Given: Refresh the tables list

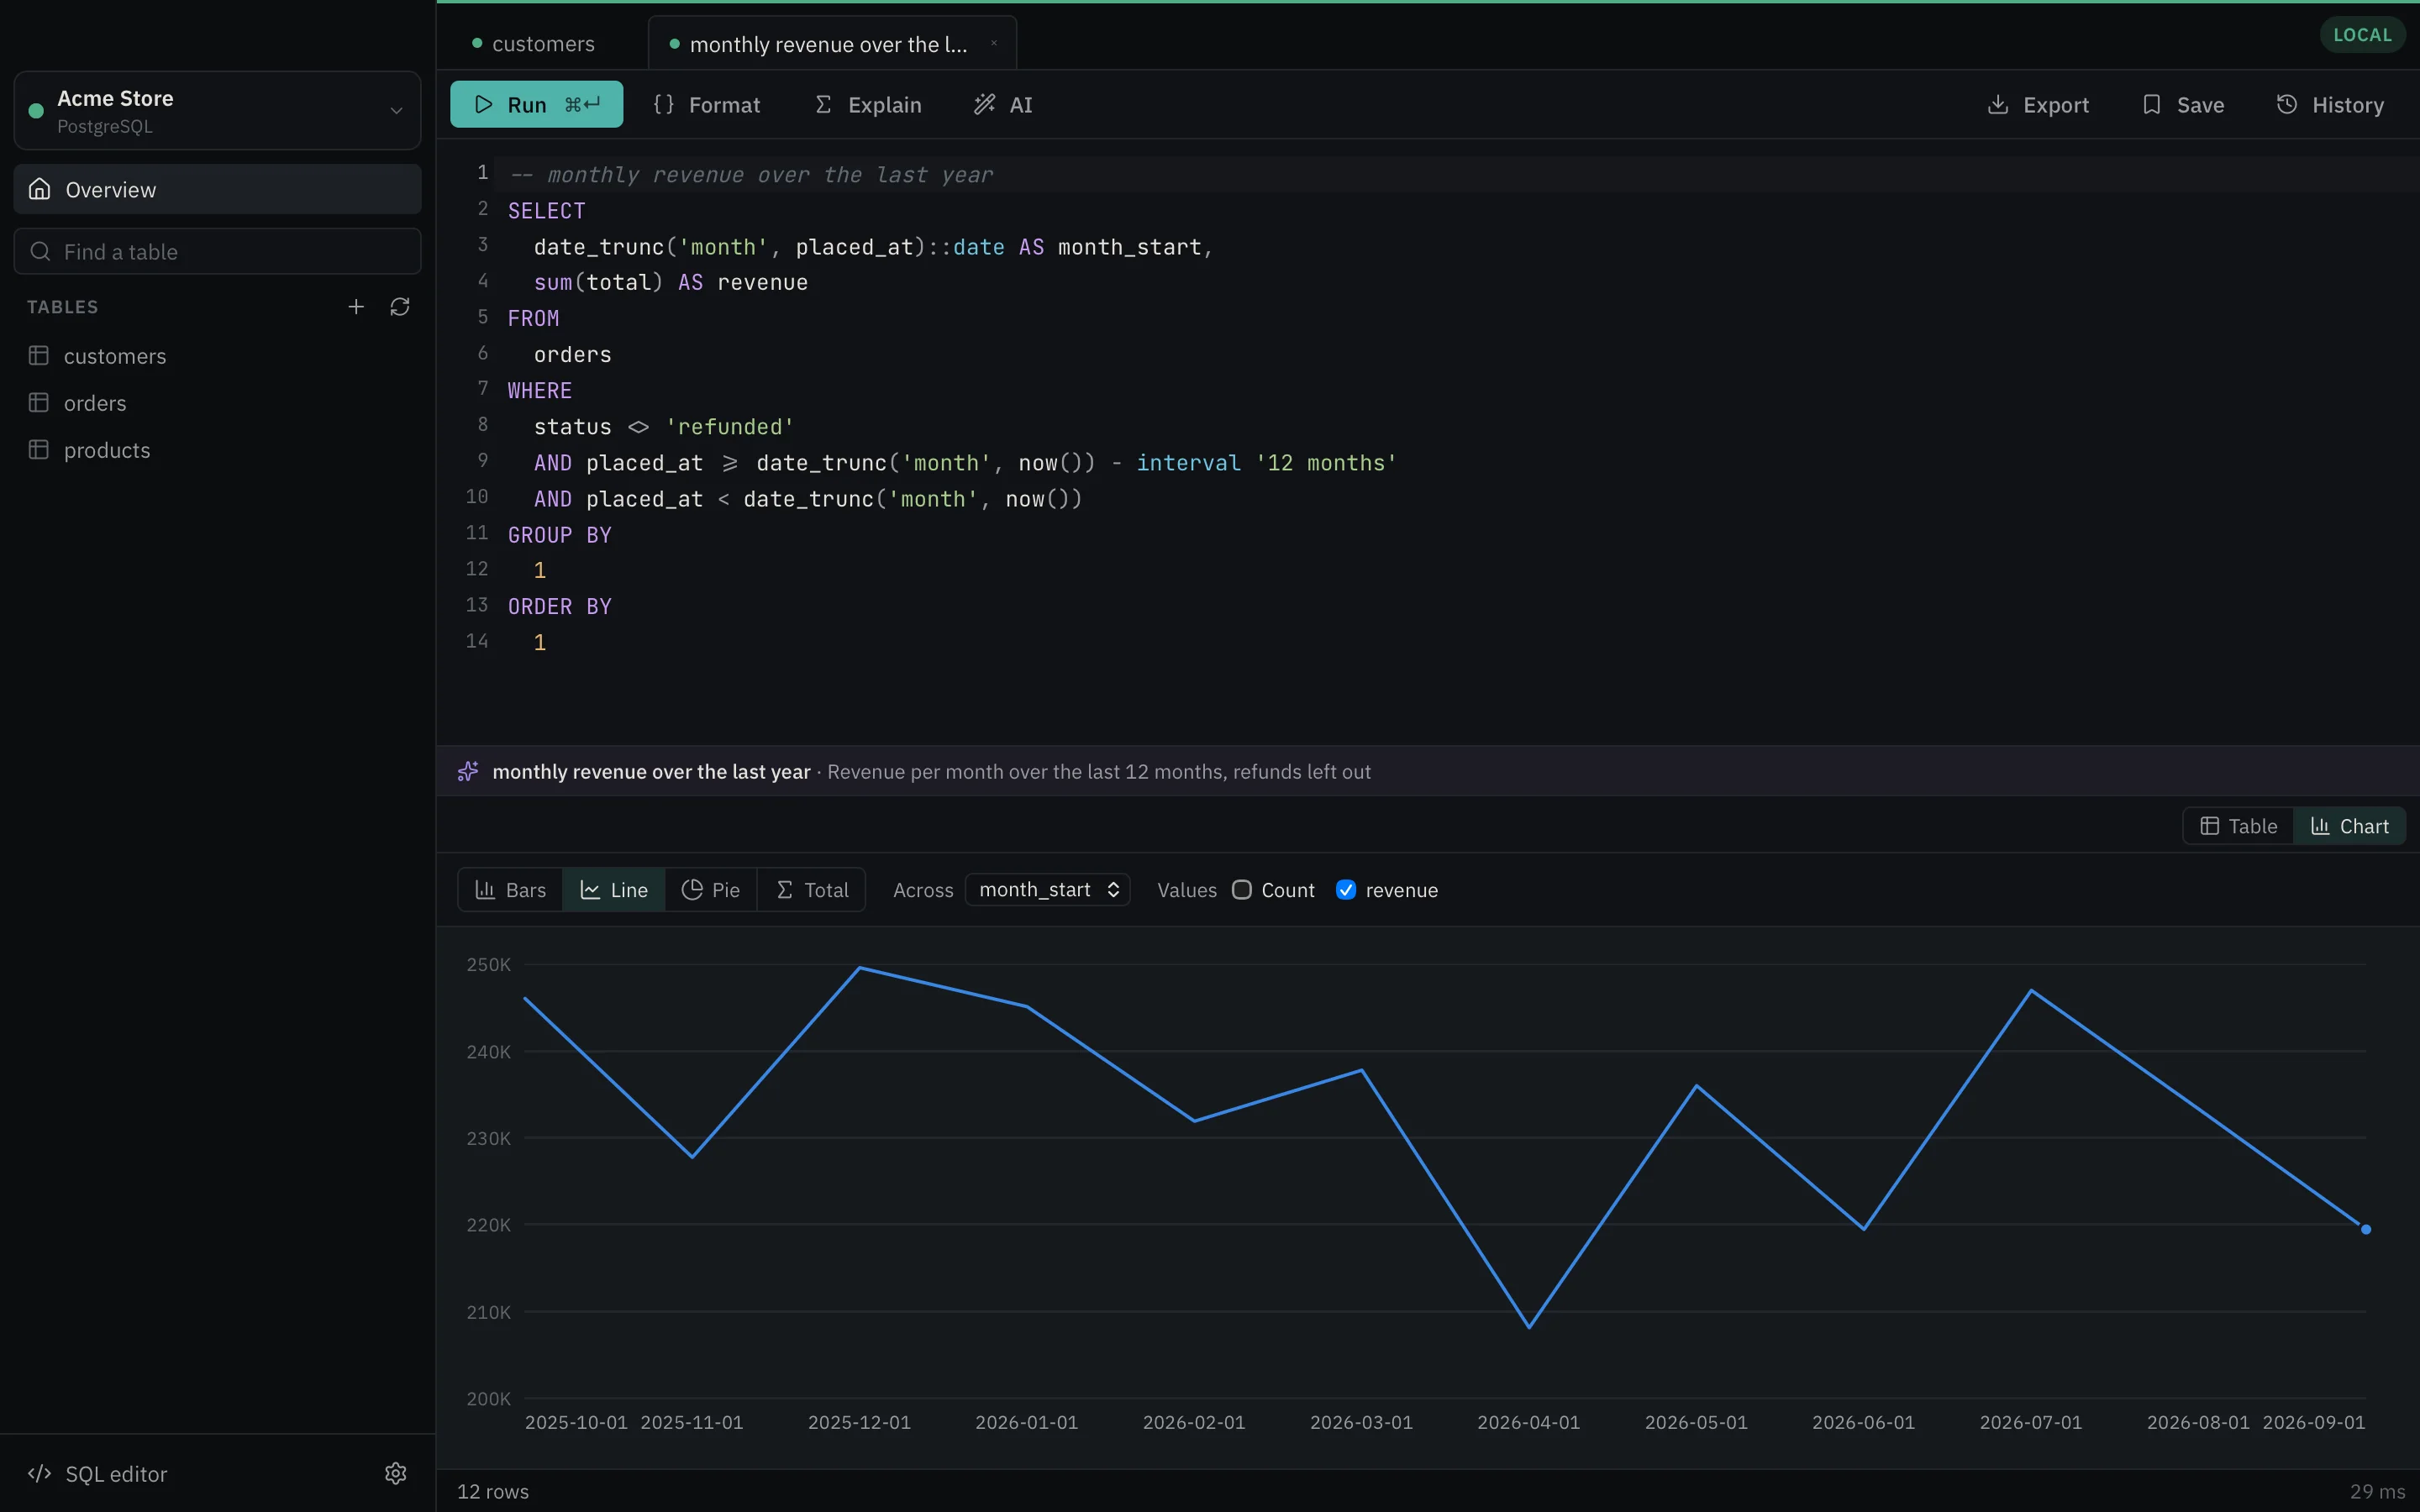Looking at the screenshot, I should tap(400, 307).
